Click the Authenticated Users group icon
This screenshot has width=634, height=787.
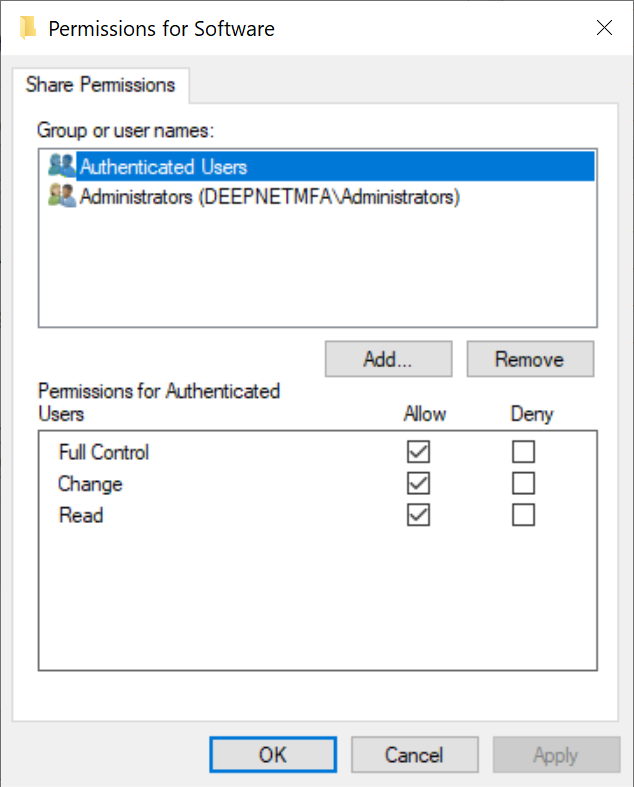(x=61, y=166)
